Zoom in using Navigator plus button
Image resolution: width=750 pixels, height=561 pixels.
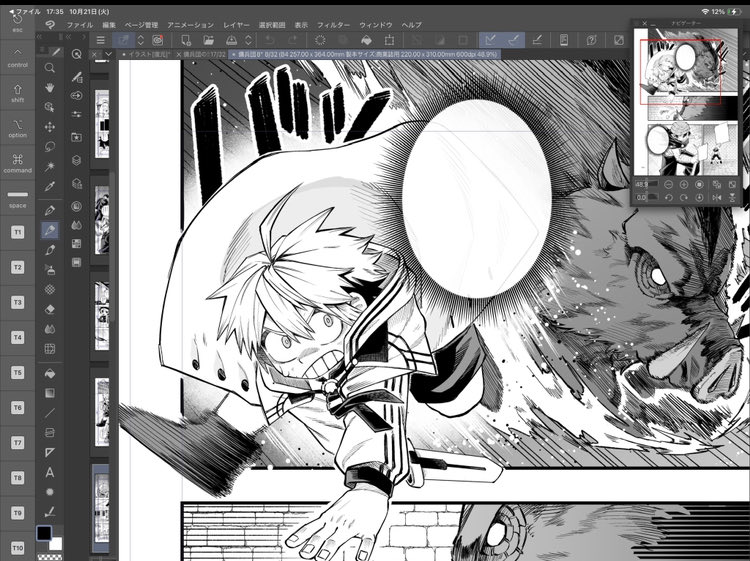coord(684,185)
